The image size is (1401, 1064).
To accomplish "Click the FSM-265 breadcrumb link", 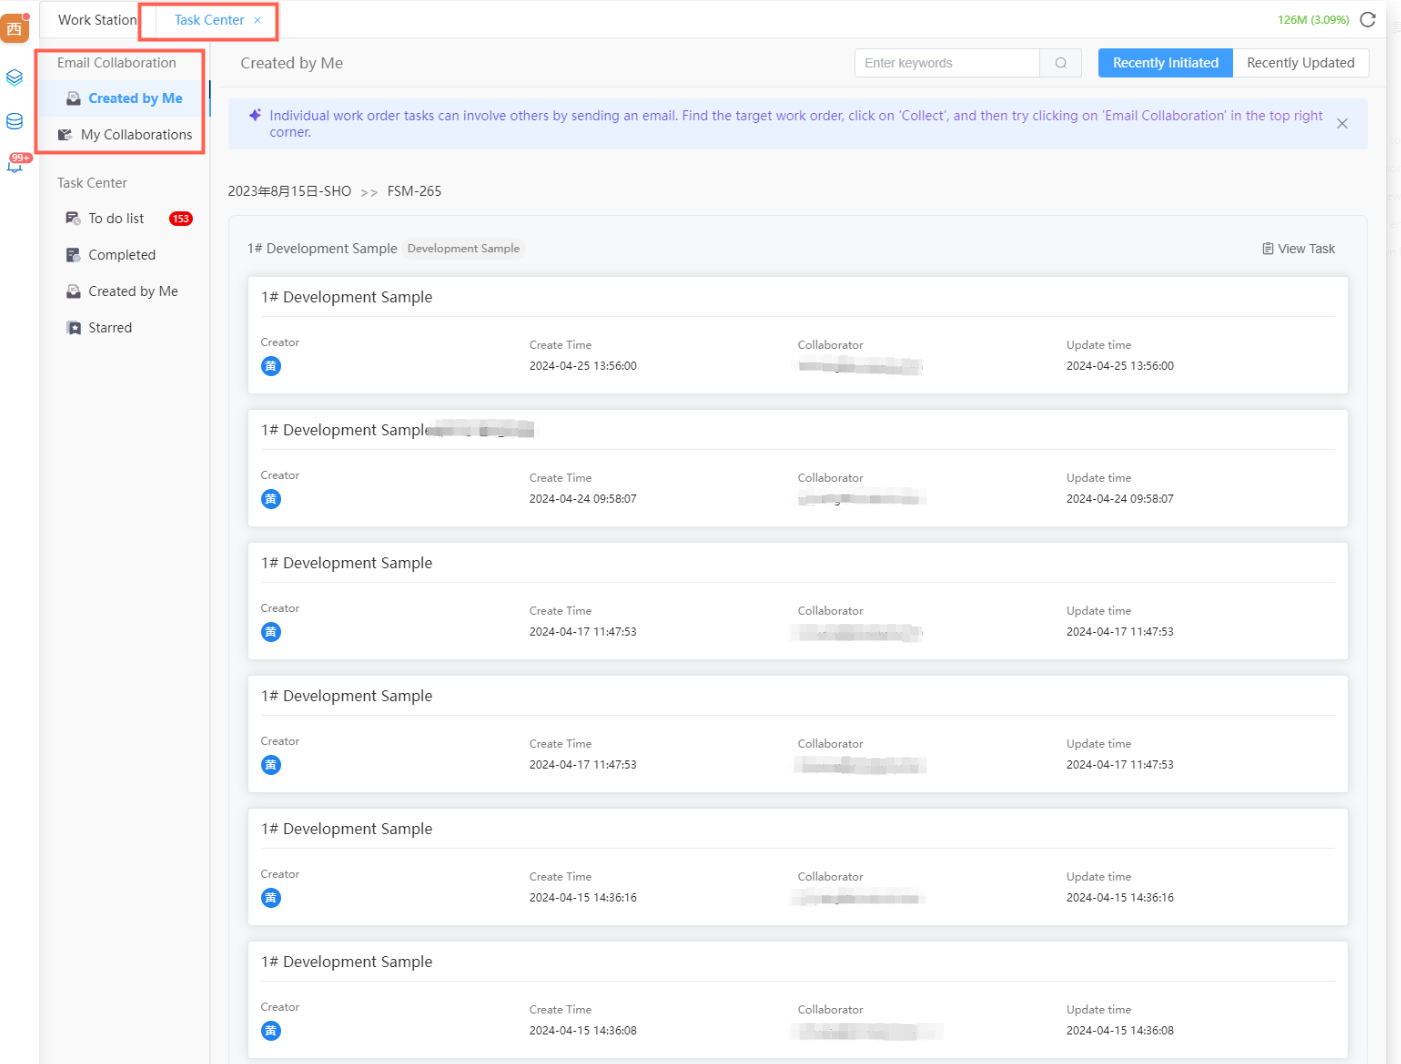I will click(414, 191).
